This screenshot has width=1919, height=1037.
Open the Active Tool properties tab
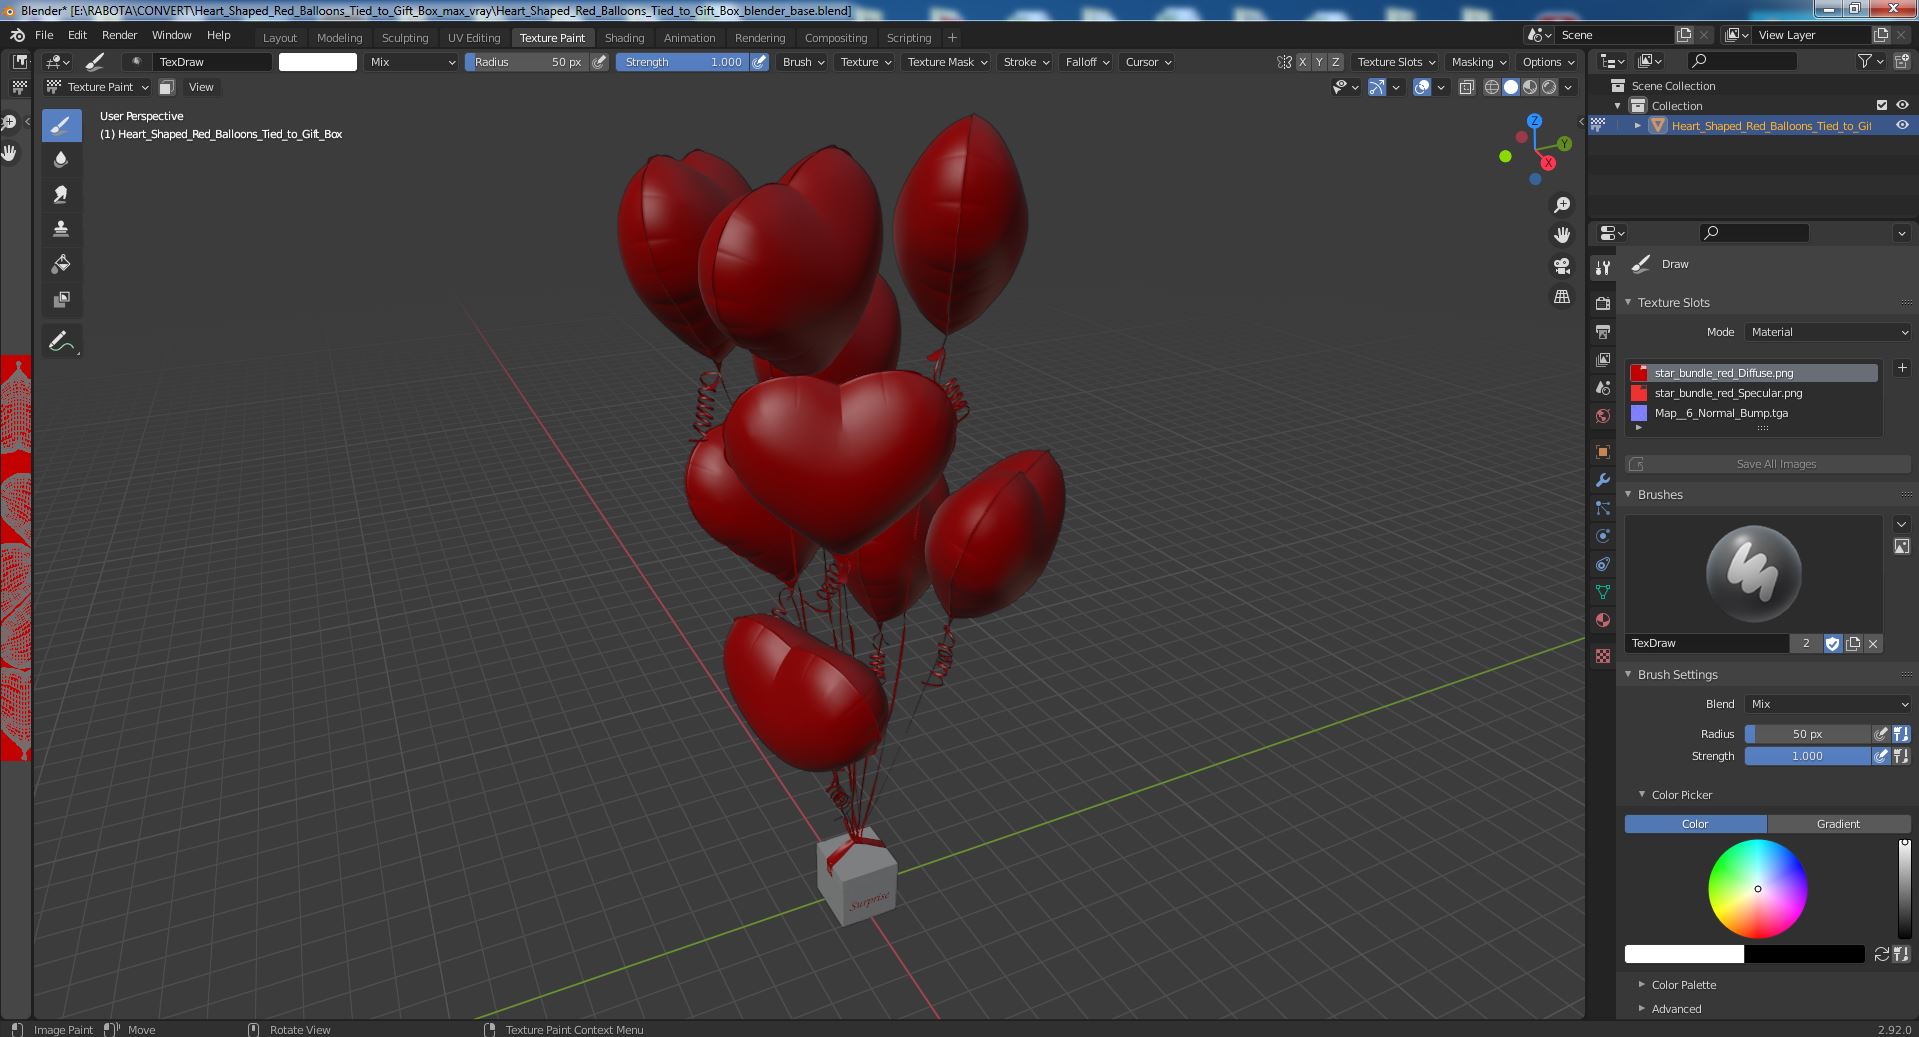(x=1603, y=267)
